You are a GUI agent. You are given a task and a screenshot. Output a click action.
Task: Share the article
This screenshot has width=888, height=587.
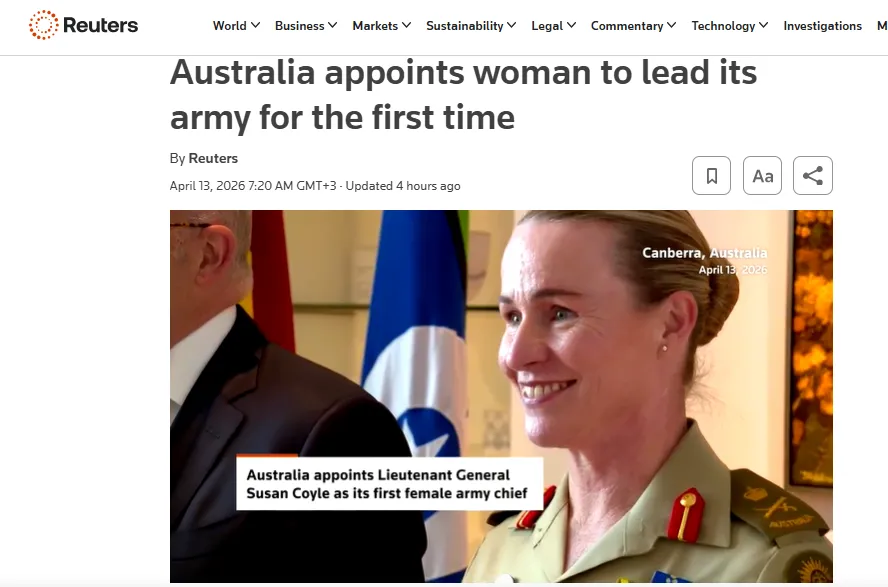pos(813,175)
